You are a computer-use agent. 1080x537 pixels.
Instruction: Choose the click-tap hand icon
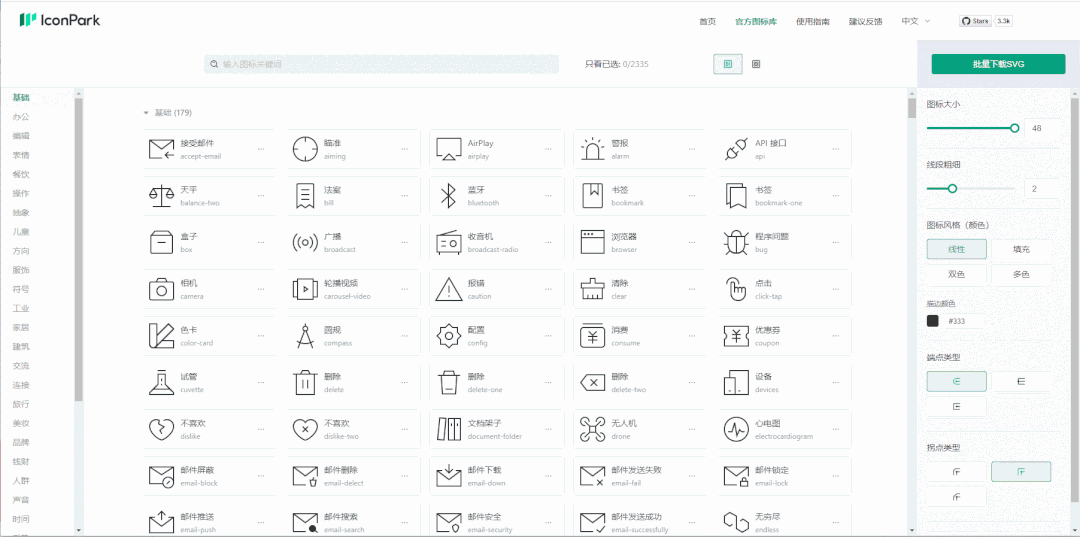click(x=736, y=289)
